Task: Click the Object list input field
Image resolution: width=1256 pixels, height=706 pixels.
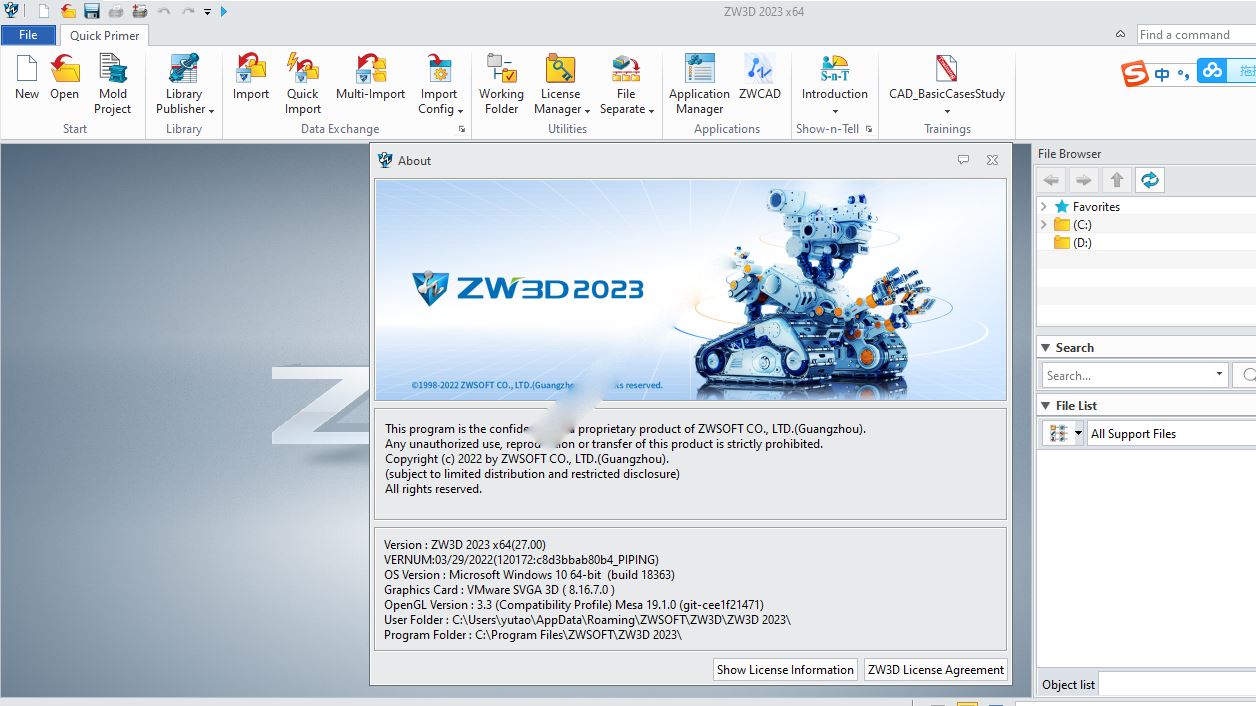Action: (x=1177, y=685)
